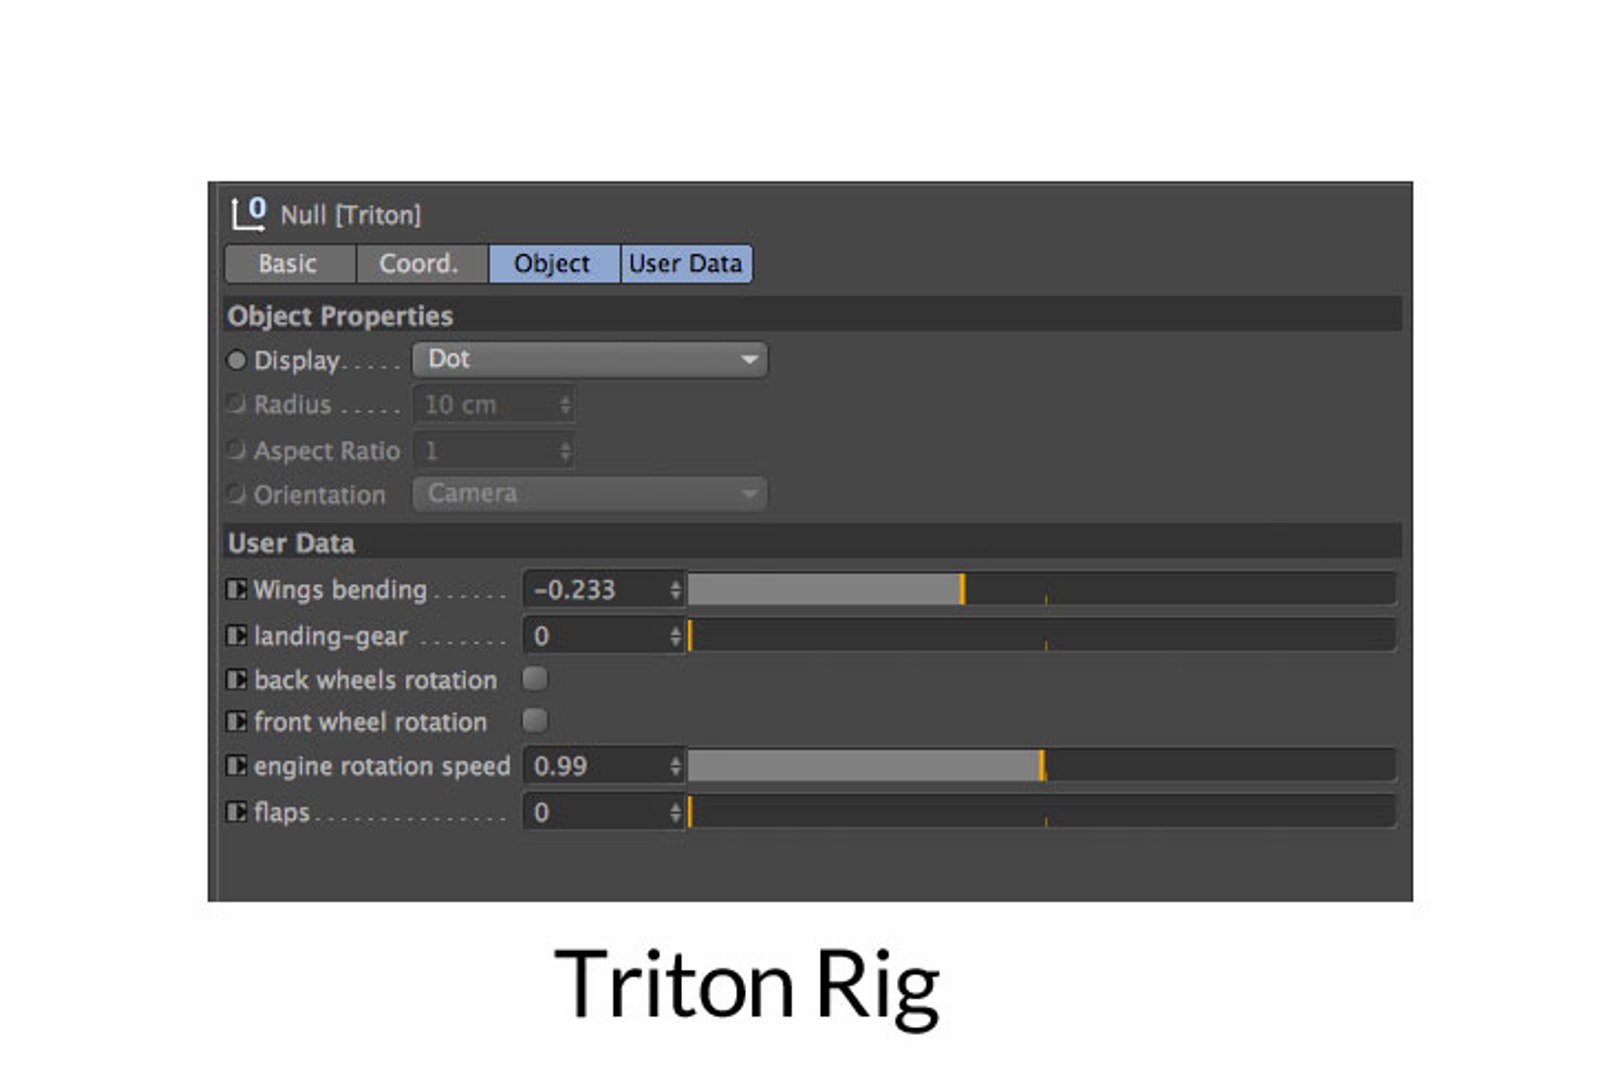Viewport: 1622px width, 1080px height.
Task: Click the flaps slider track
Action: (1041, 811)
